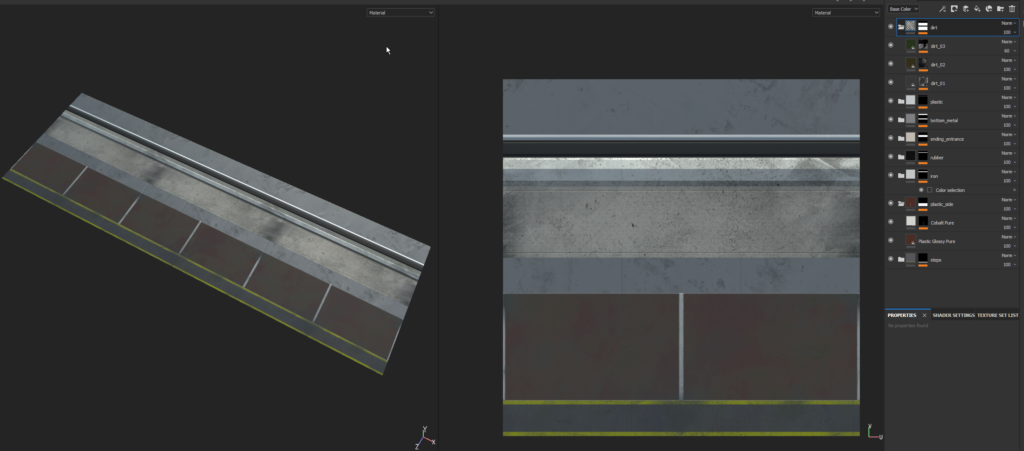Switch to the Properties tab
The height and width of the screenshot is (451, 1024).
[902, 315]
